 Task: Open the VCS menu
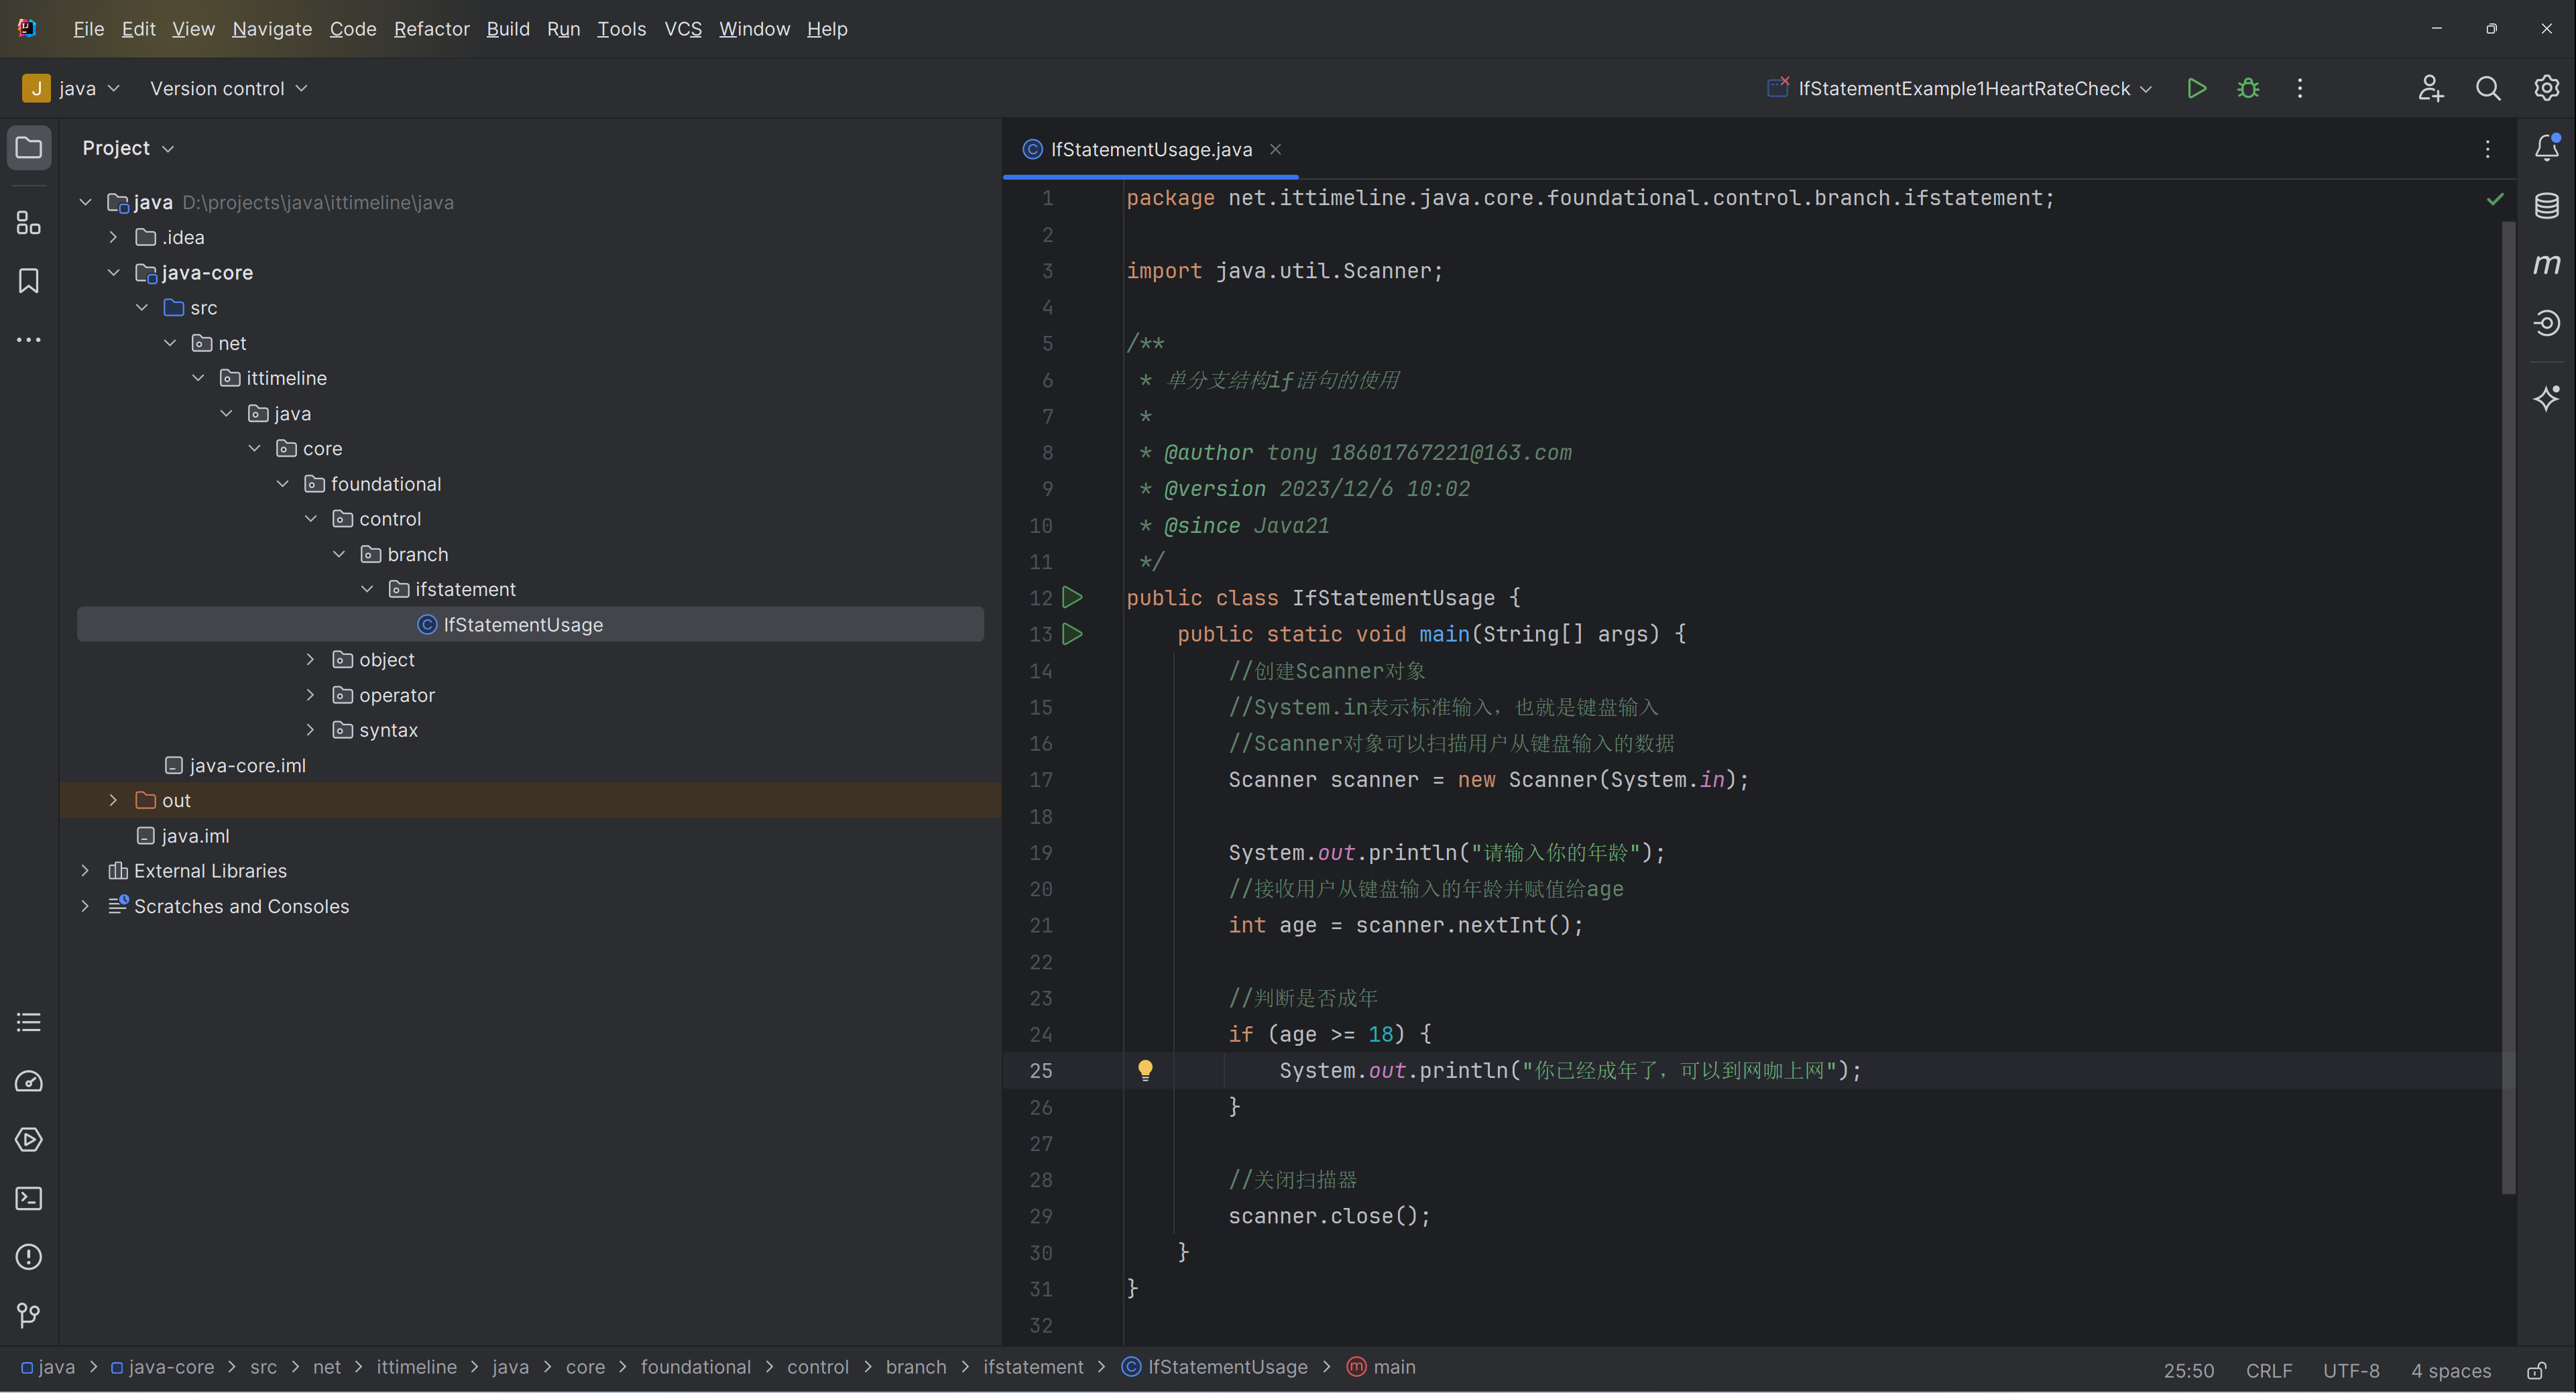(x=683, y=29)
